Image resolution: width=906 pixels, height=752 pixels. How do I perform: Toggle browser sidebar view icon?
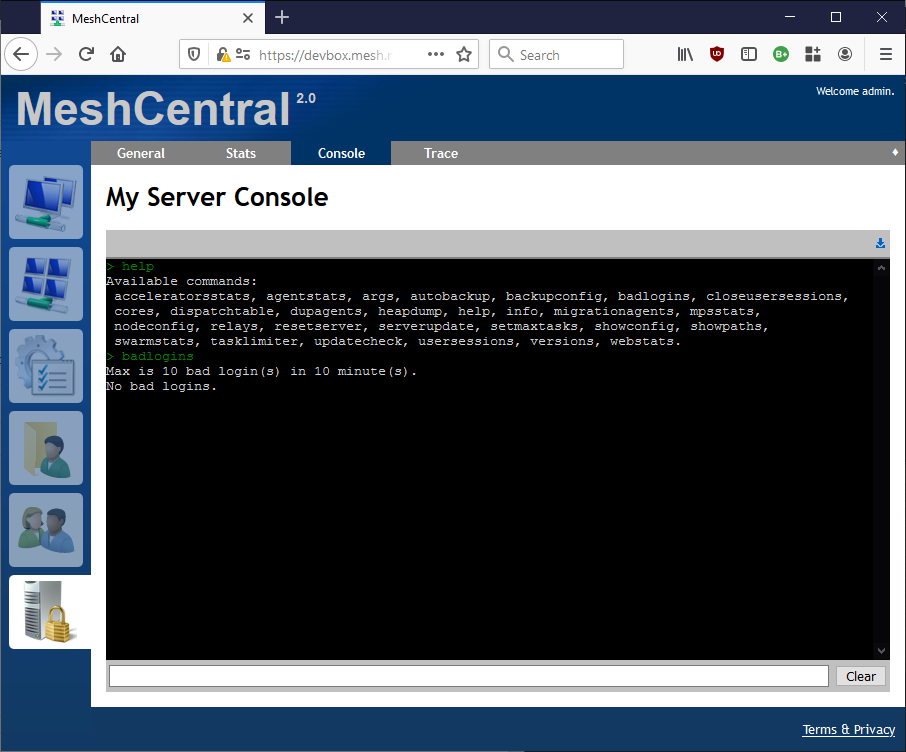[x=749, y=54]
